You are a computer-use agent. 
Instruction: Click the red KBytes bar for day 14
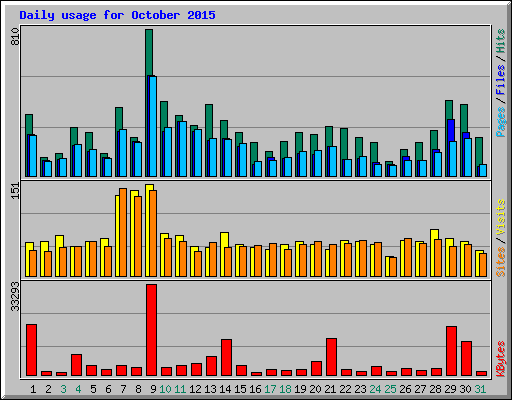[x=226, y=358]
